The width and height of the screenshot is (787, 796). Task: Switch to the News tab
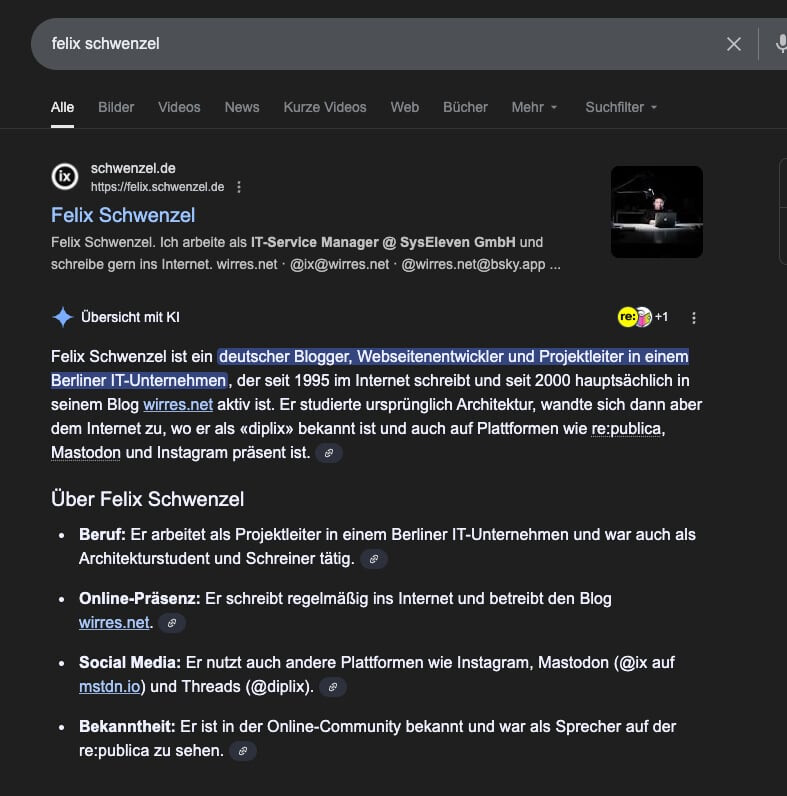(242, 107)
